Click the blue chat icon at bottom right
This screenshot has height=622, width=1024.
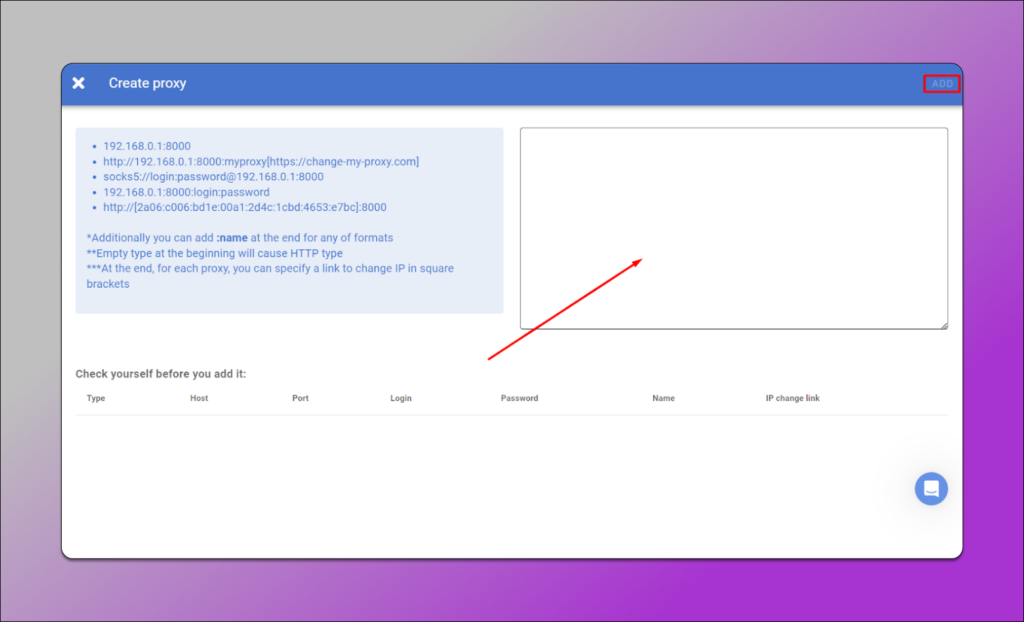[931, 488]
